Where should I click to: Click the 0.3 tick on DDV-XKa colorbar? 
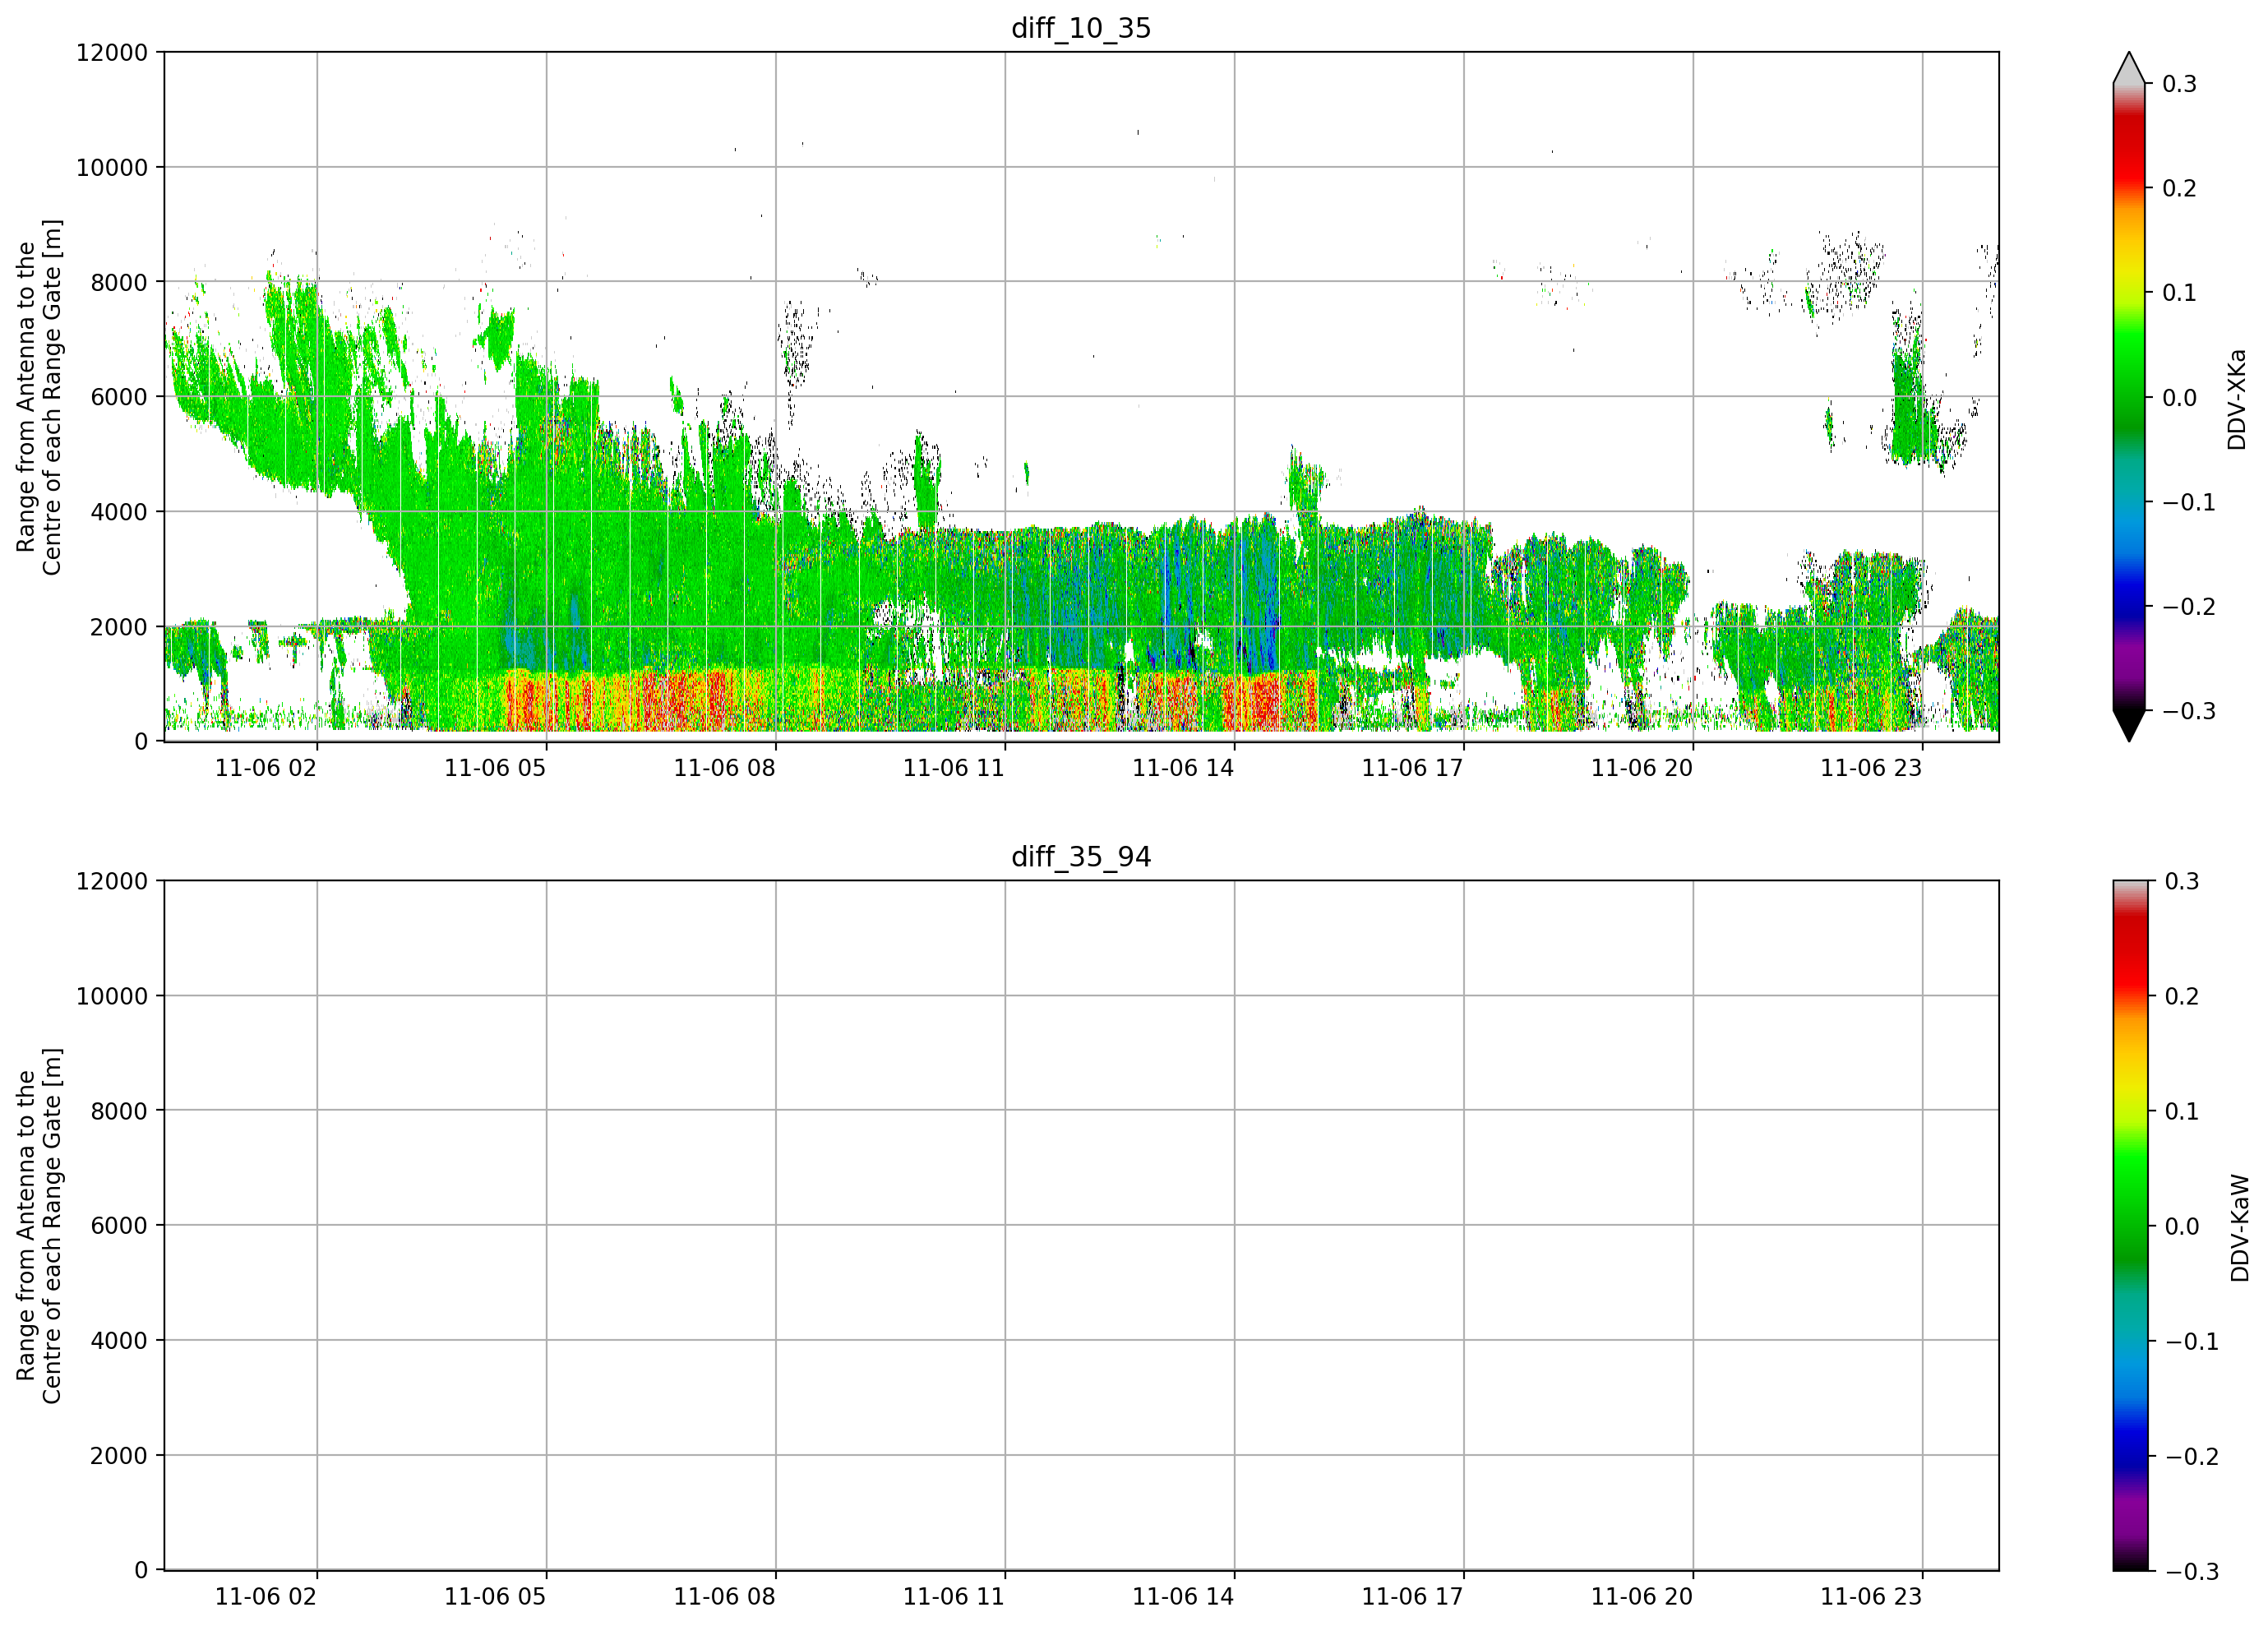(2179, 84)
